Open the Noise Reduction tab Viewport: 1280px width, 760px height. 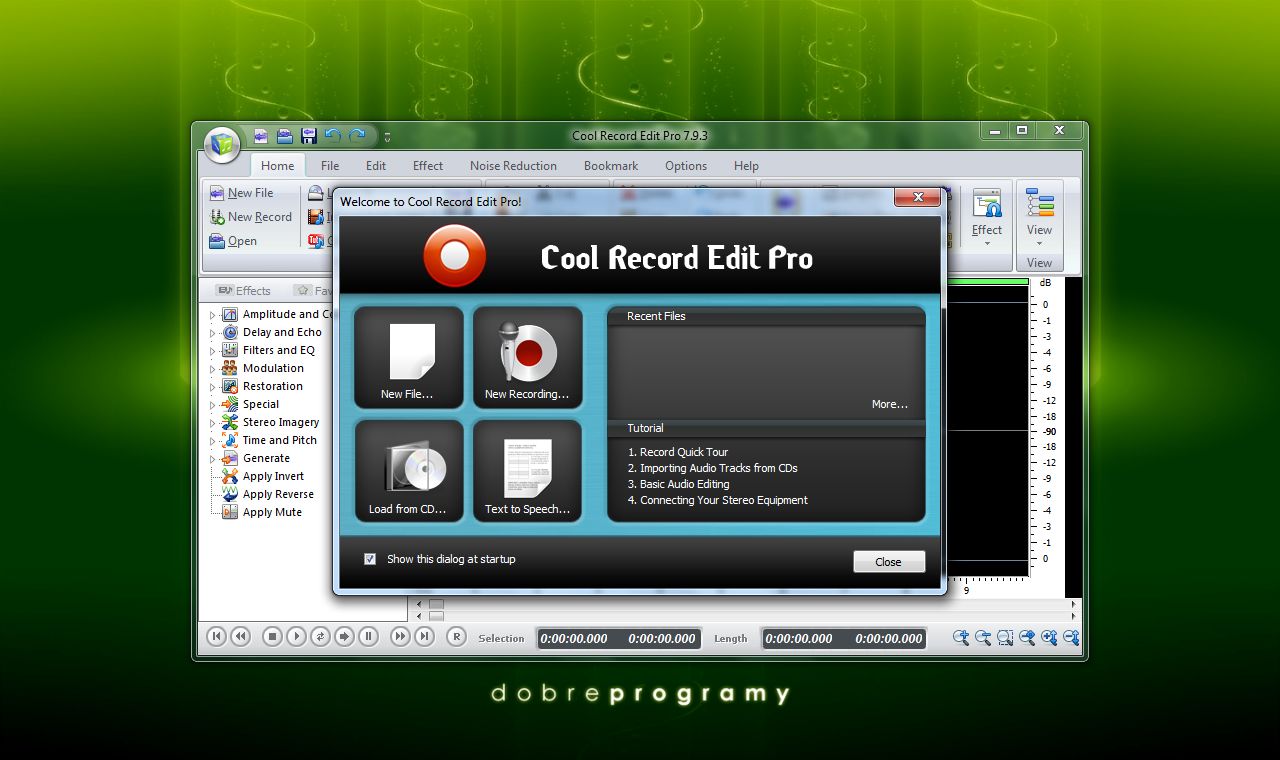514,166
